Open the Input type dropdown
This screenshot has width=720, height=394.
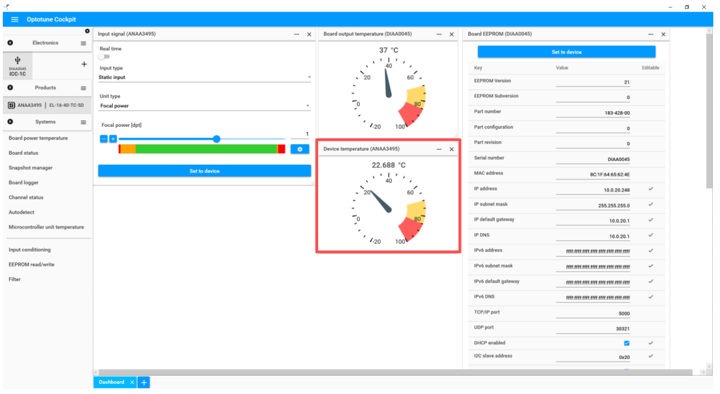click(x=205, y=77)
